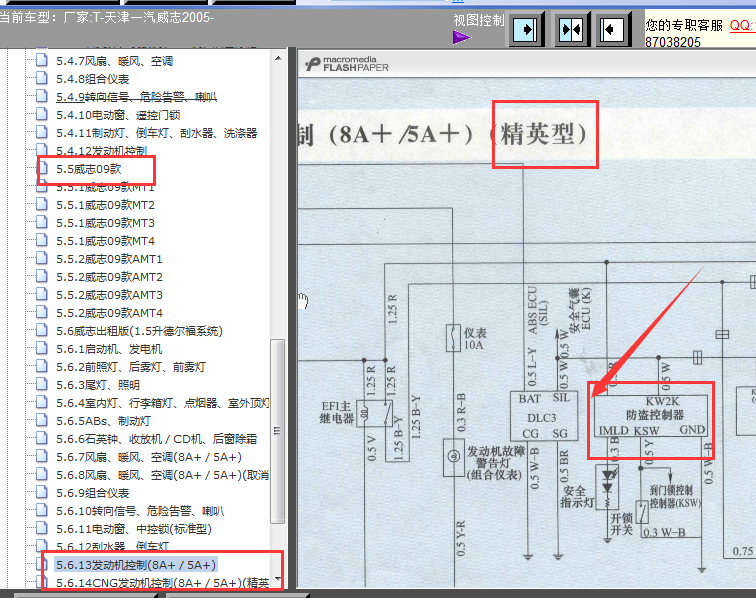This screenshot has width=756, height=598.
Task: Open 5.6.2前照灯、后雾灯、前雾灯
Action: tap(131, 367)
